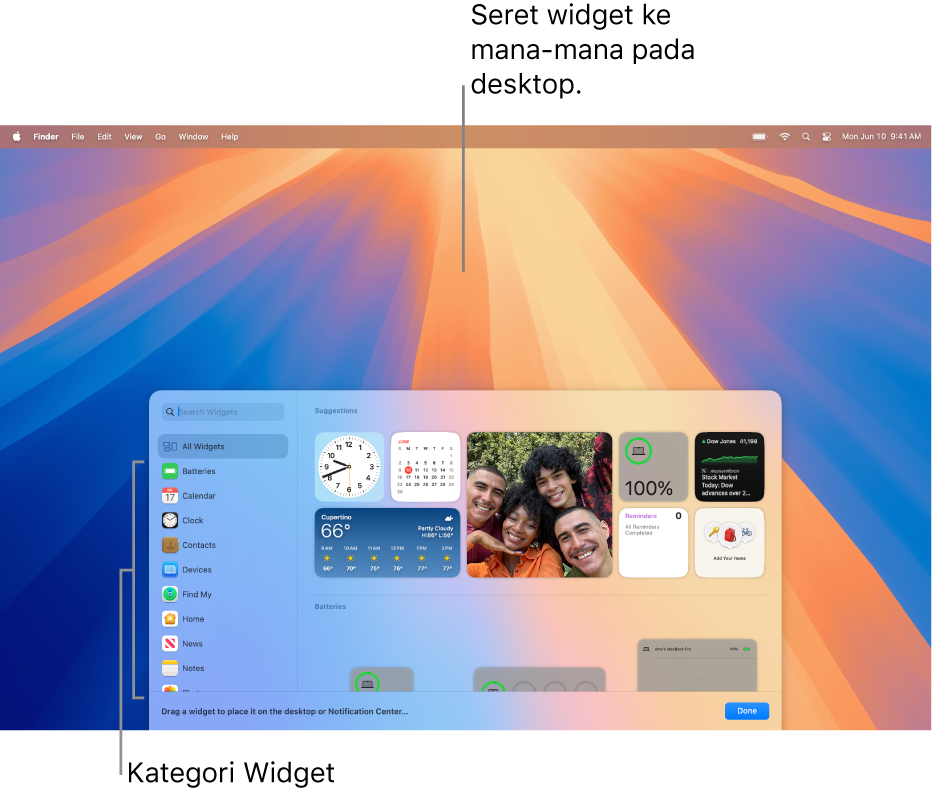Select the Clock category icon
This screenshot has width=934, height=795.
coord(170,520)
